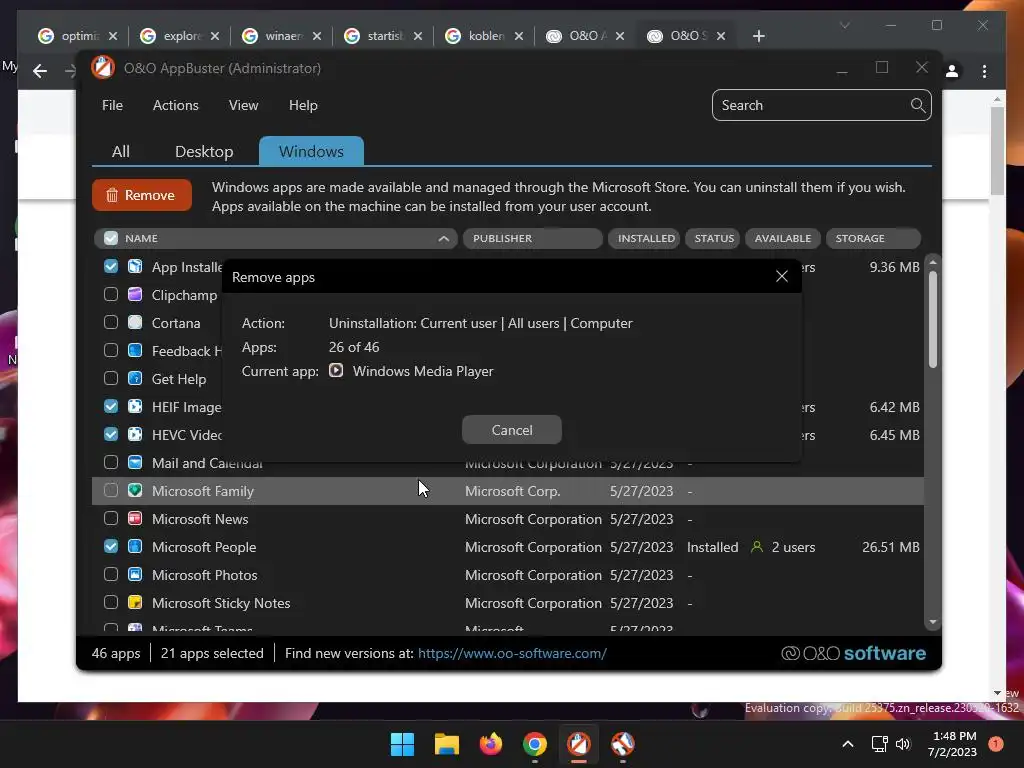Click the Cortana app icon
1024x768 pixels.
point(135,323)
